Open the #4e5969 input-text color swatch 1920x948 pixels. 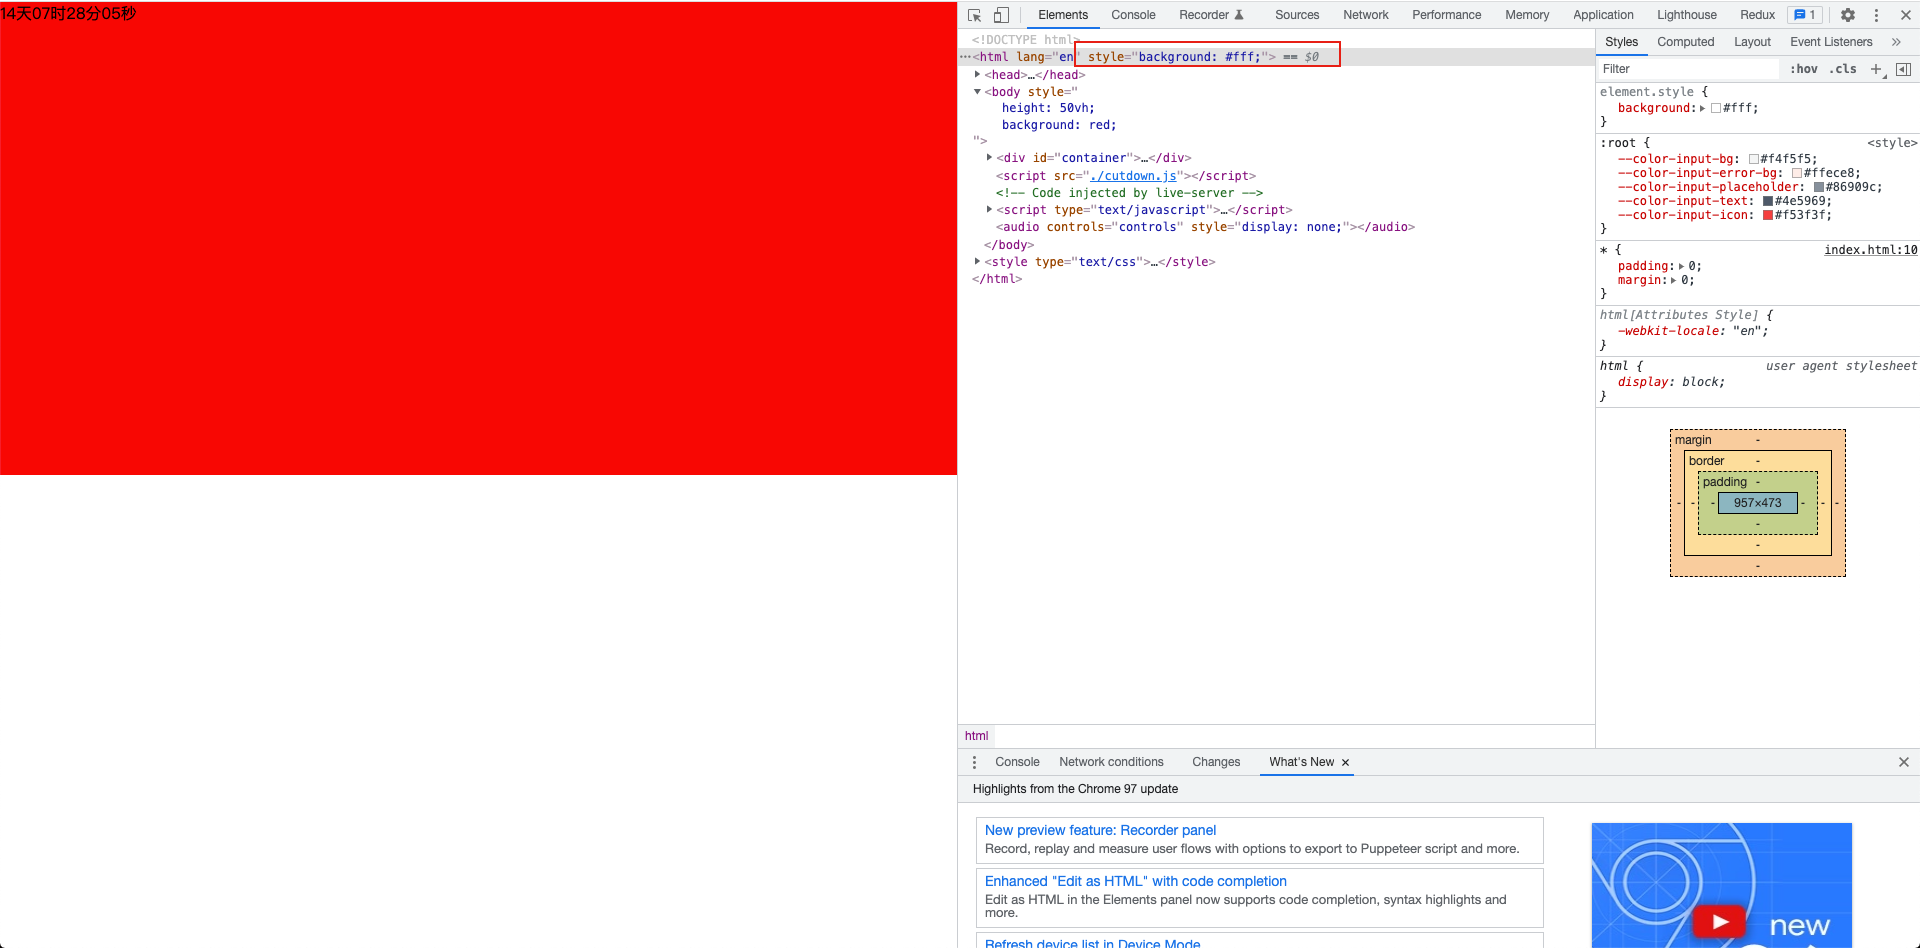[x=1768, y=201]
